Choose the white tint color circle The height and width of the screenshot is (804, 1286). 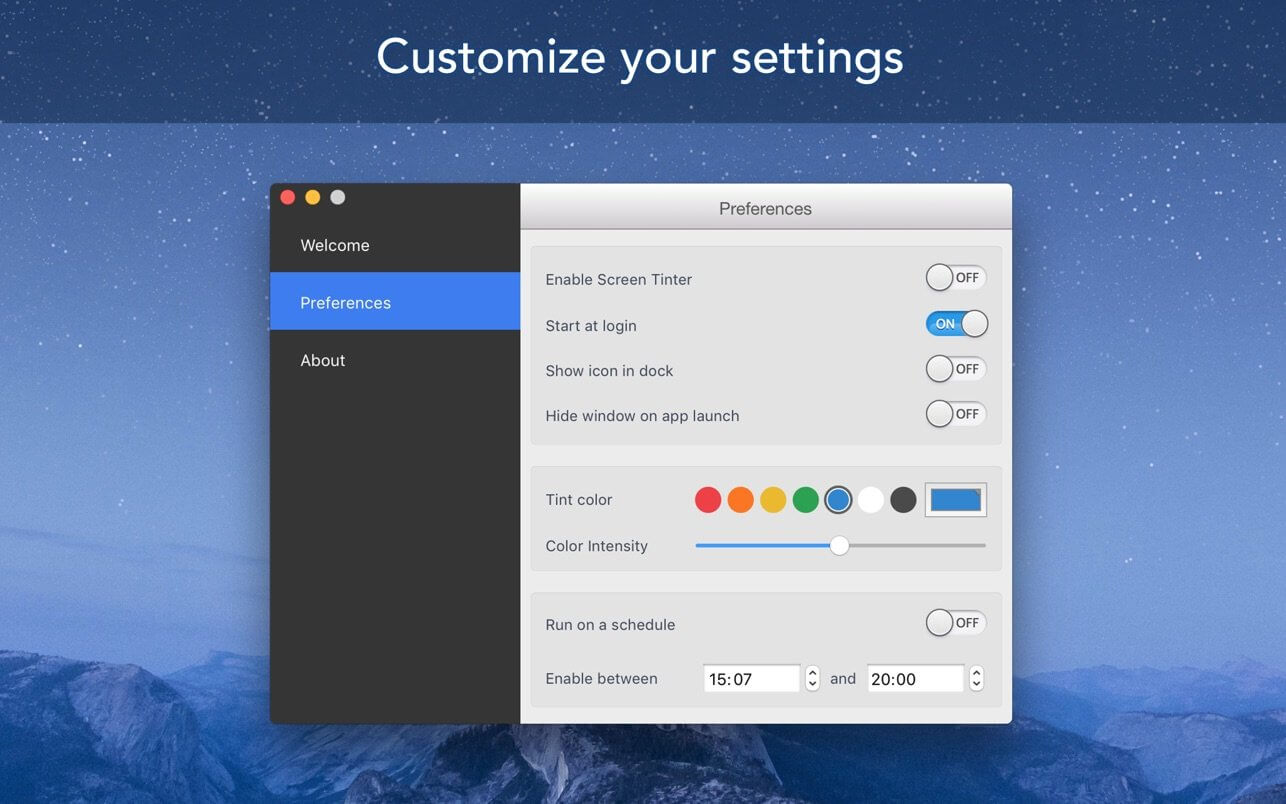[871, 500]
